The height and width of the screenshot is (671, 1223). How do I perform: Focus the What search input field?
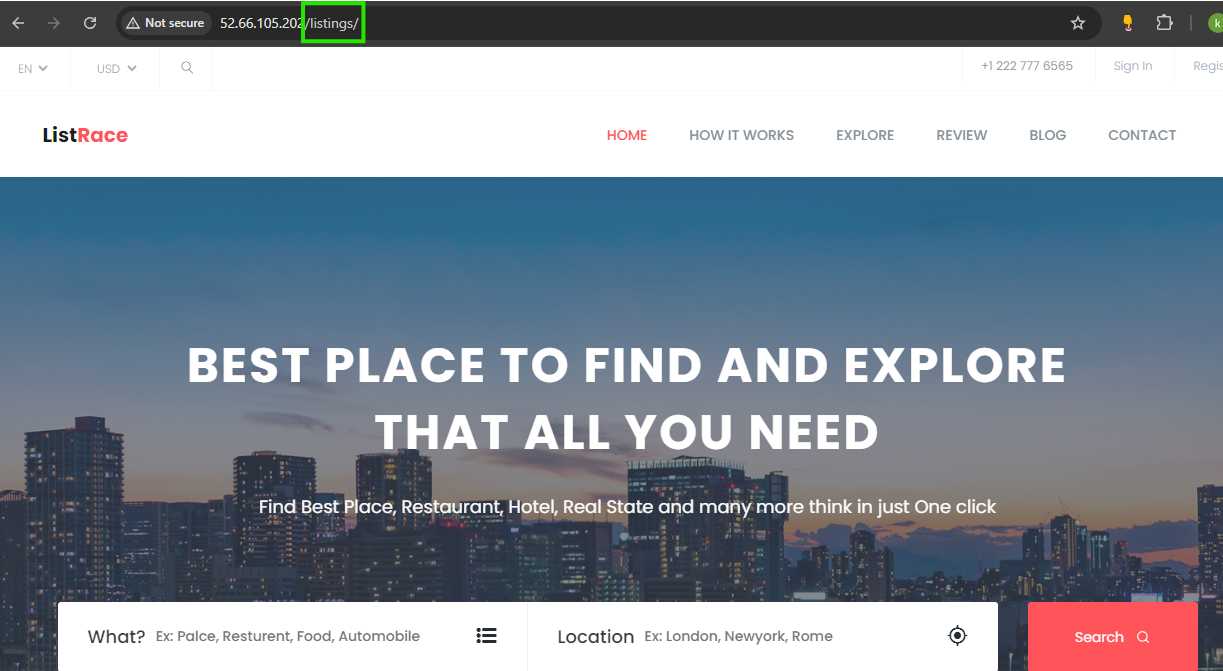coord(300,637)
